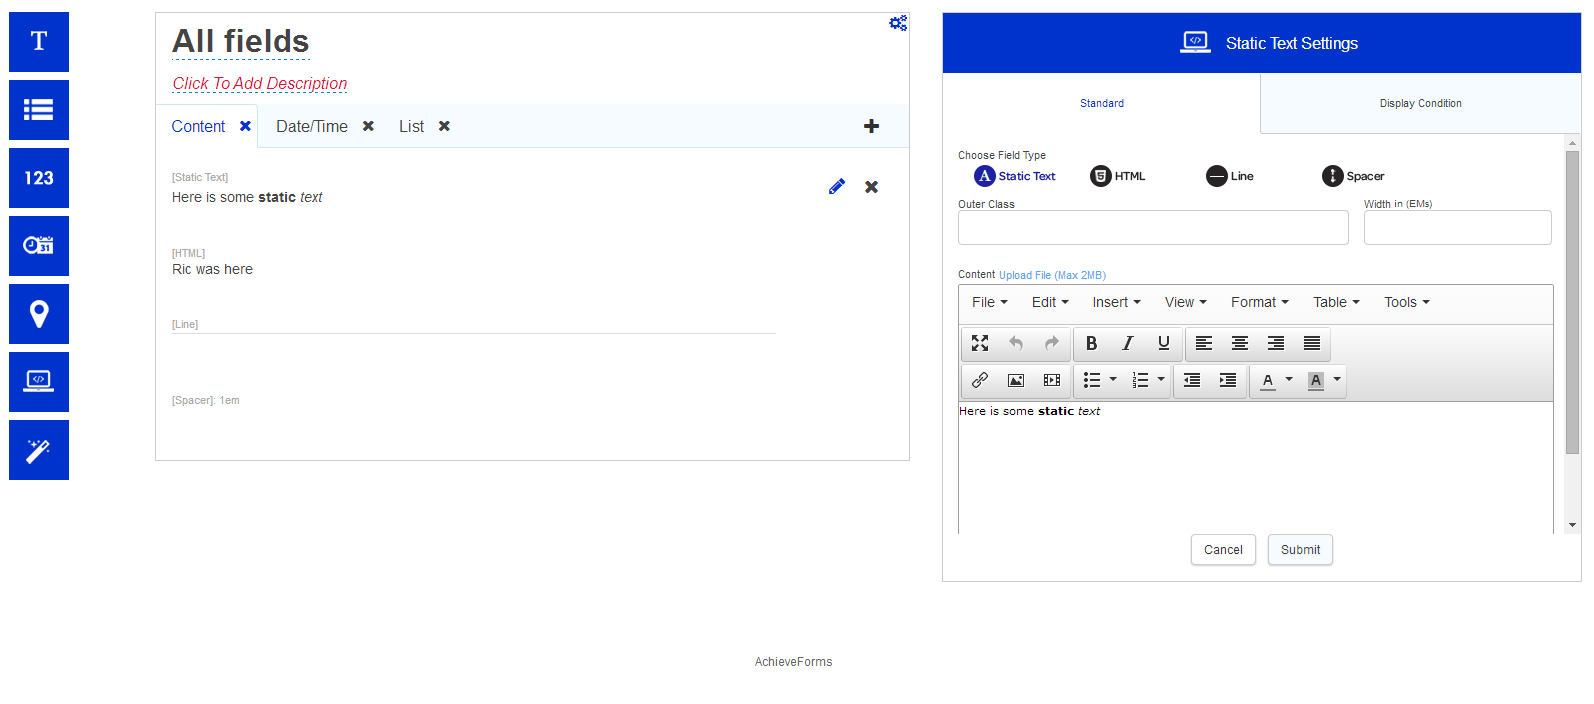Open the bullet list style dropdown arrow

point(1113,380)
